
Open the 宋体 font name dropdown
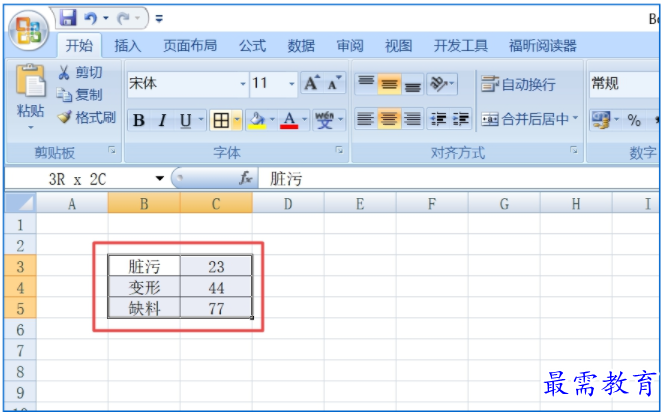coord(243,84)
